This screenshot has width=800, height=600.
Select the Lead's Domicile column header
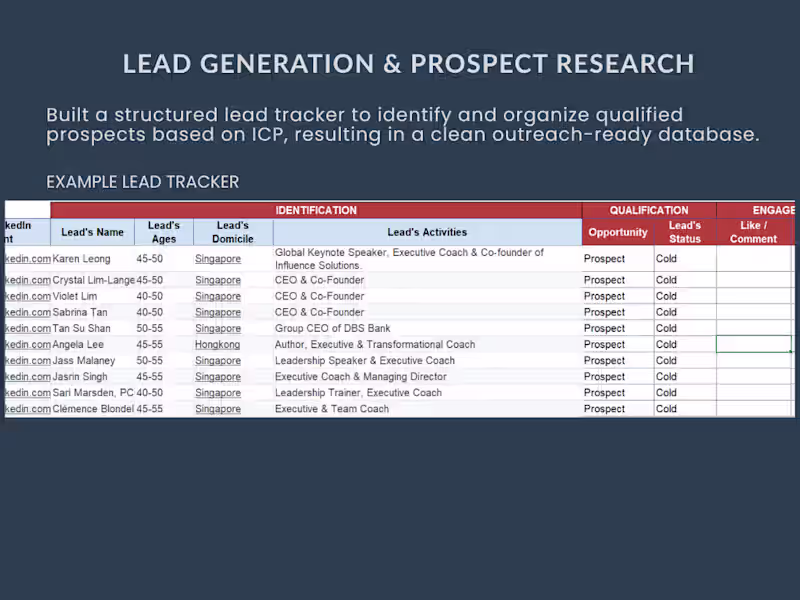233,232
